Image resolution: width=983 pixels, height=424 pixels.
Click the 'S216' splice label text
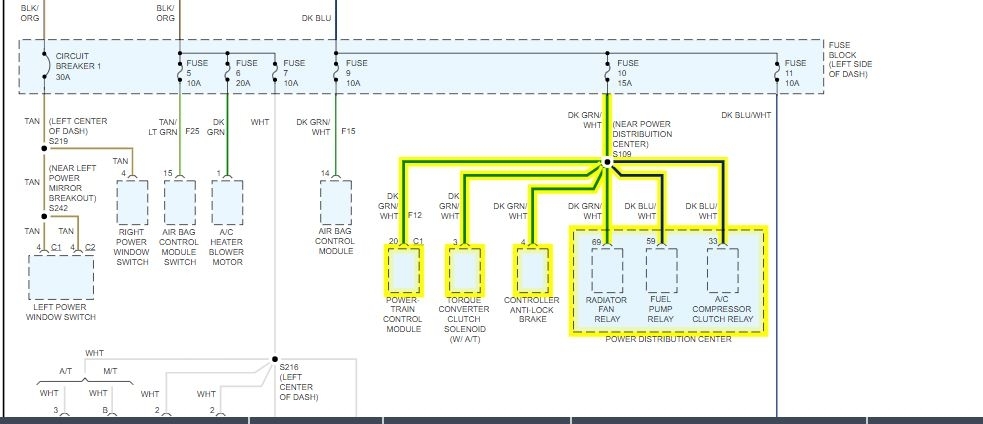click(x=288, y=368)
